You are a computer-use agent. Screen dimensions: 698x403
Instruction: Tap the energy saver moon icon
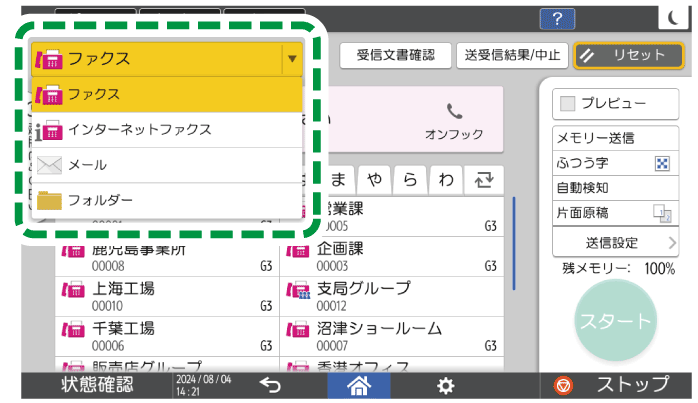(x=674, y=18)
